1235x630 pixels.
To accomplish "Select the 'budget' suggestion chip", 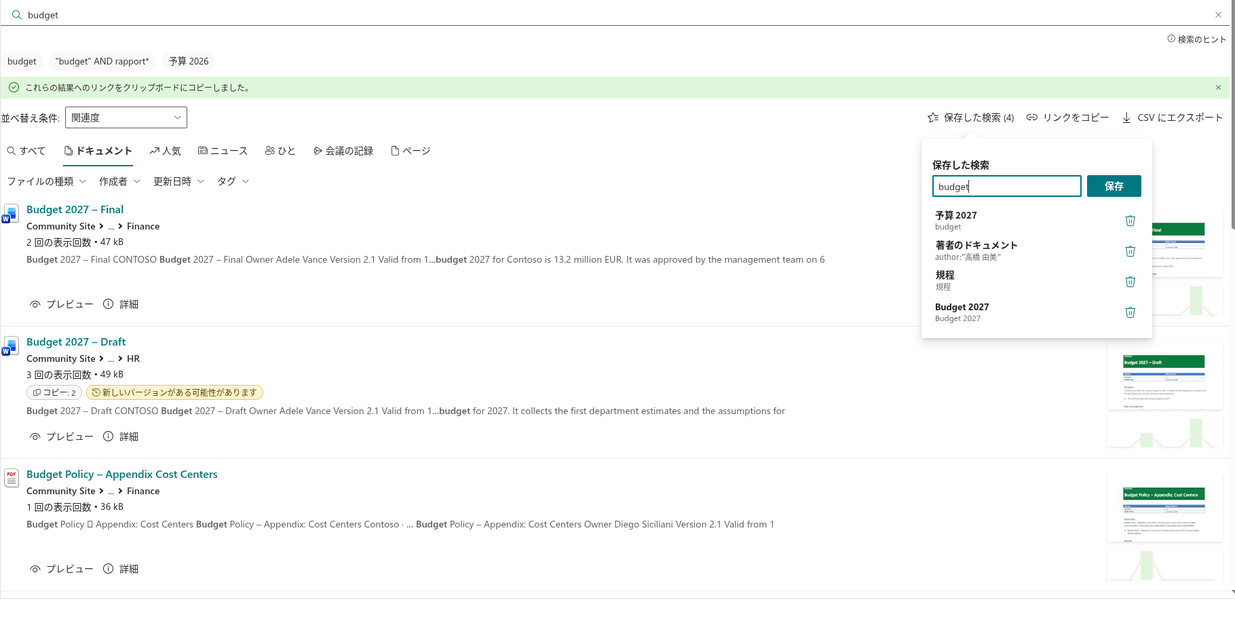I will point(22,61).
